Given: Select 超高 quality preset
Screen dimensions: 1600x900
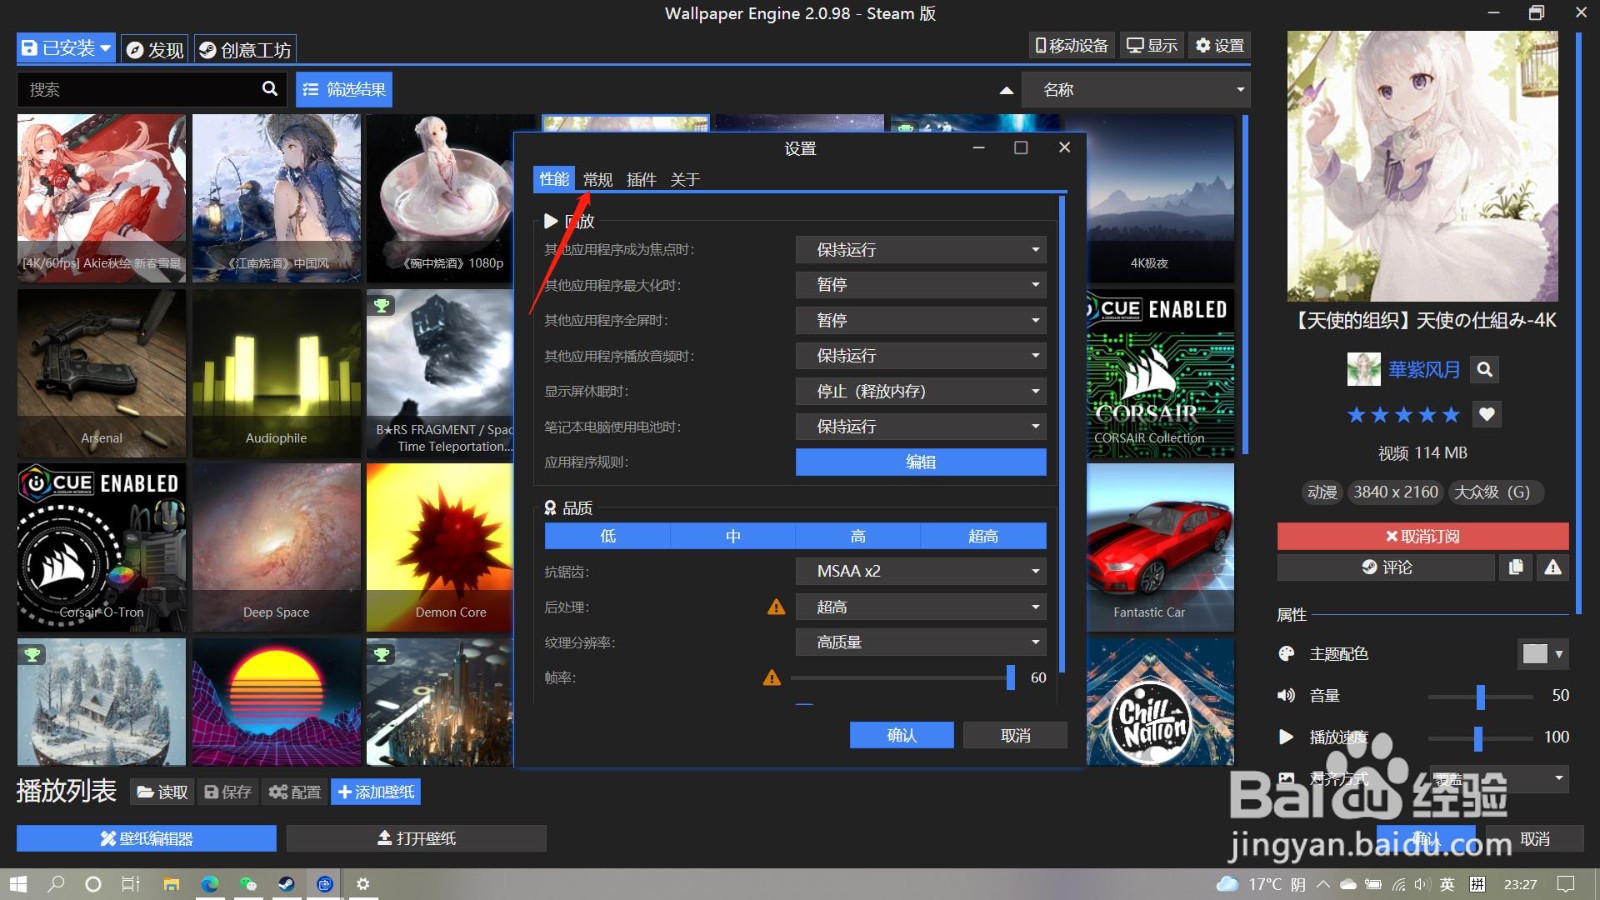Looking at the screenshot, I should tap(983, 536).
